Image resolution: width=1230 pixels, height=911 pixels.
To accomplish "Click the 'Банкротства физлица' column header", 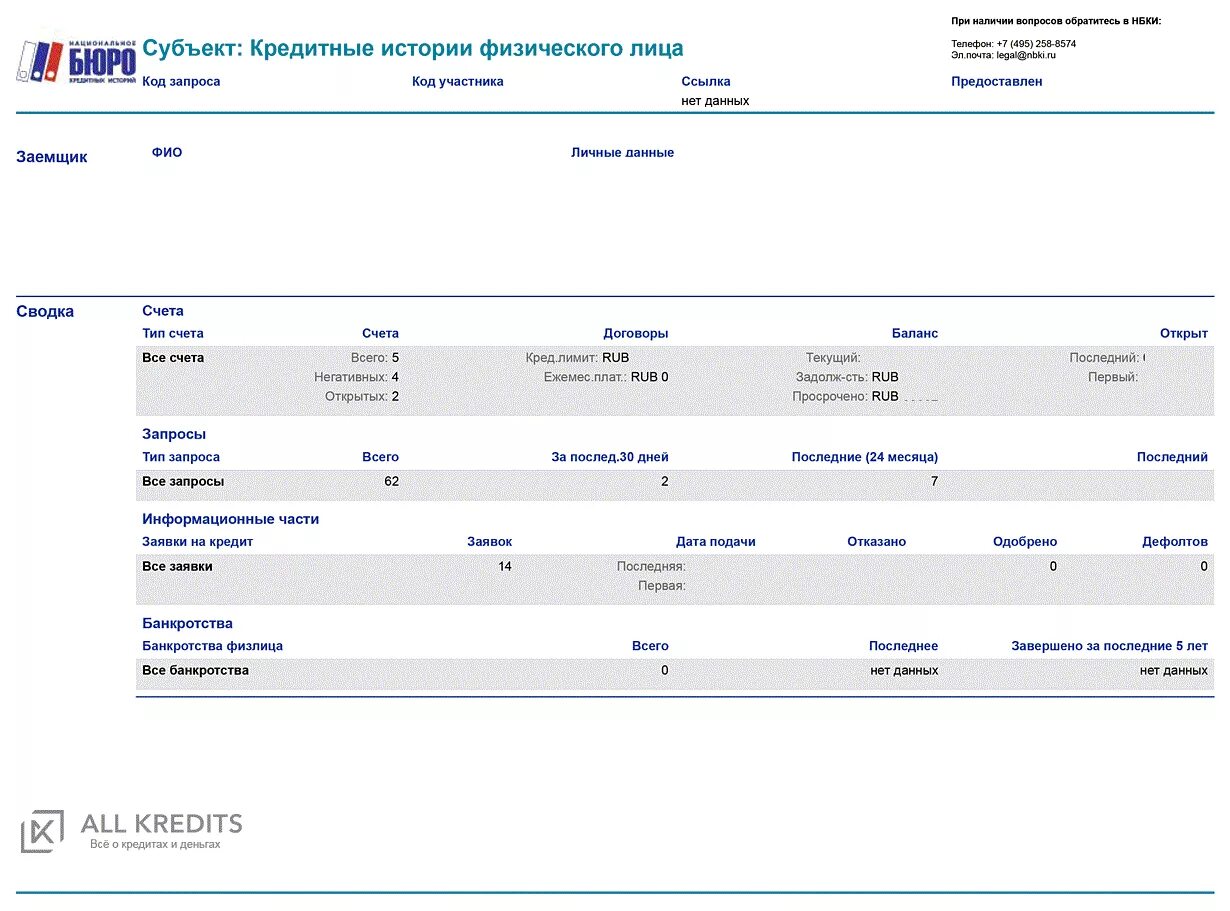I will (212, 646).
